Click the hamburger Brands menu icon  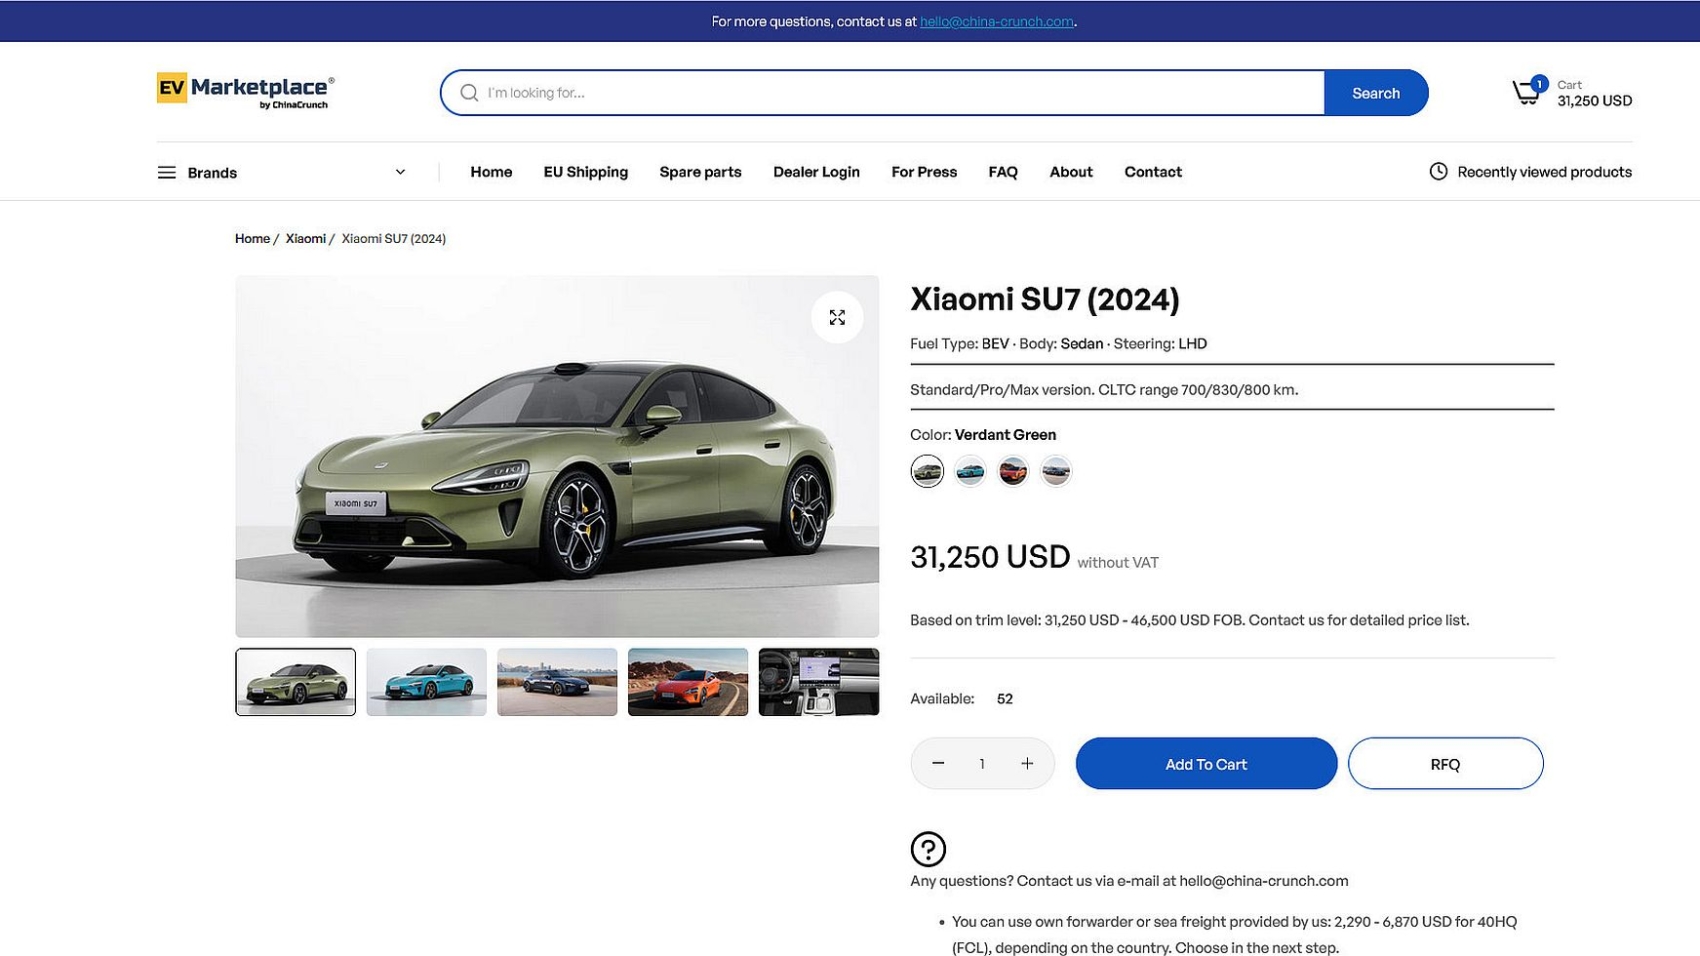coord(166,173)
